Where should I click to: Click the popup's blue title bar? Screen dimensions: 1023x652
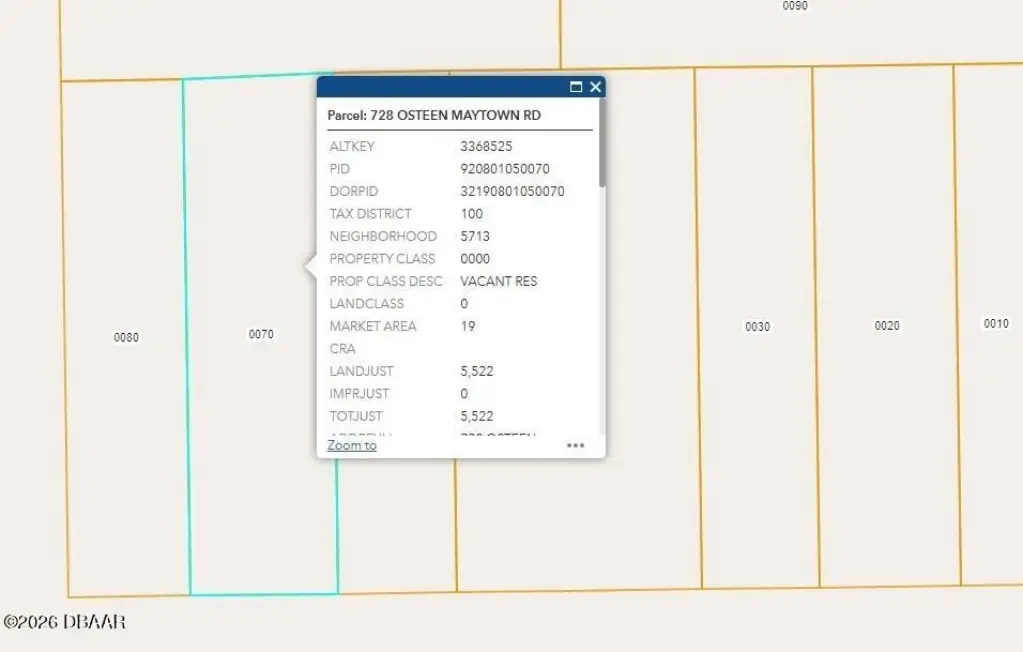(442, 87)
